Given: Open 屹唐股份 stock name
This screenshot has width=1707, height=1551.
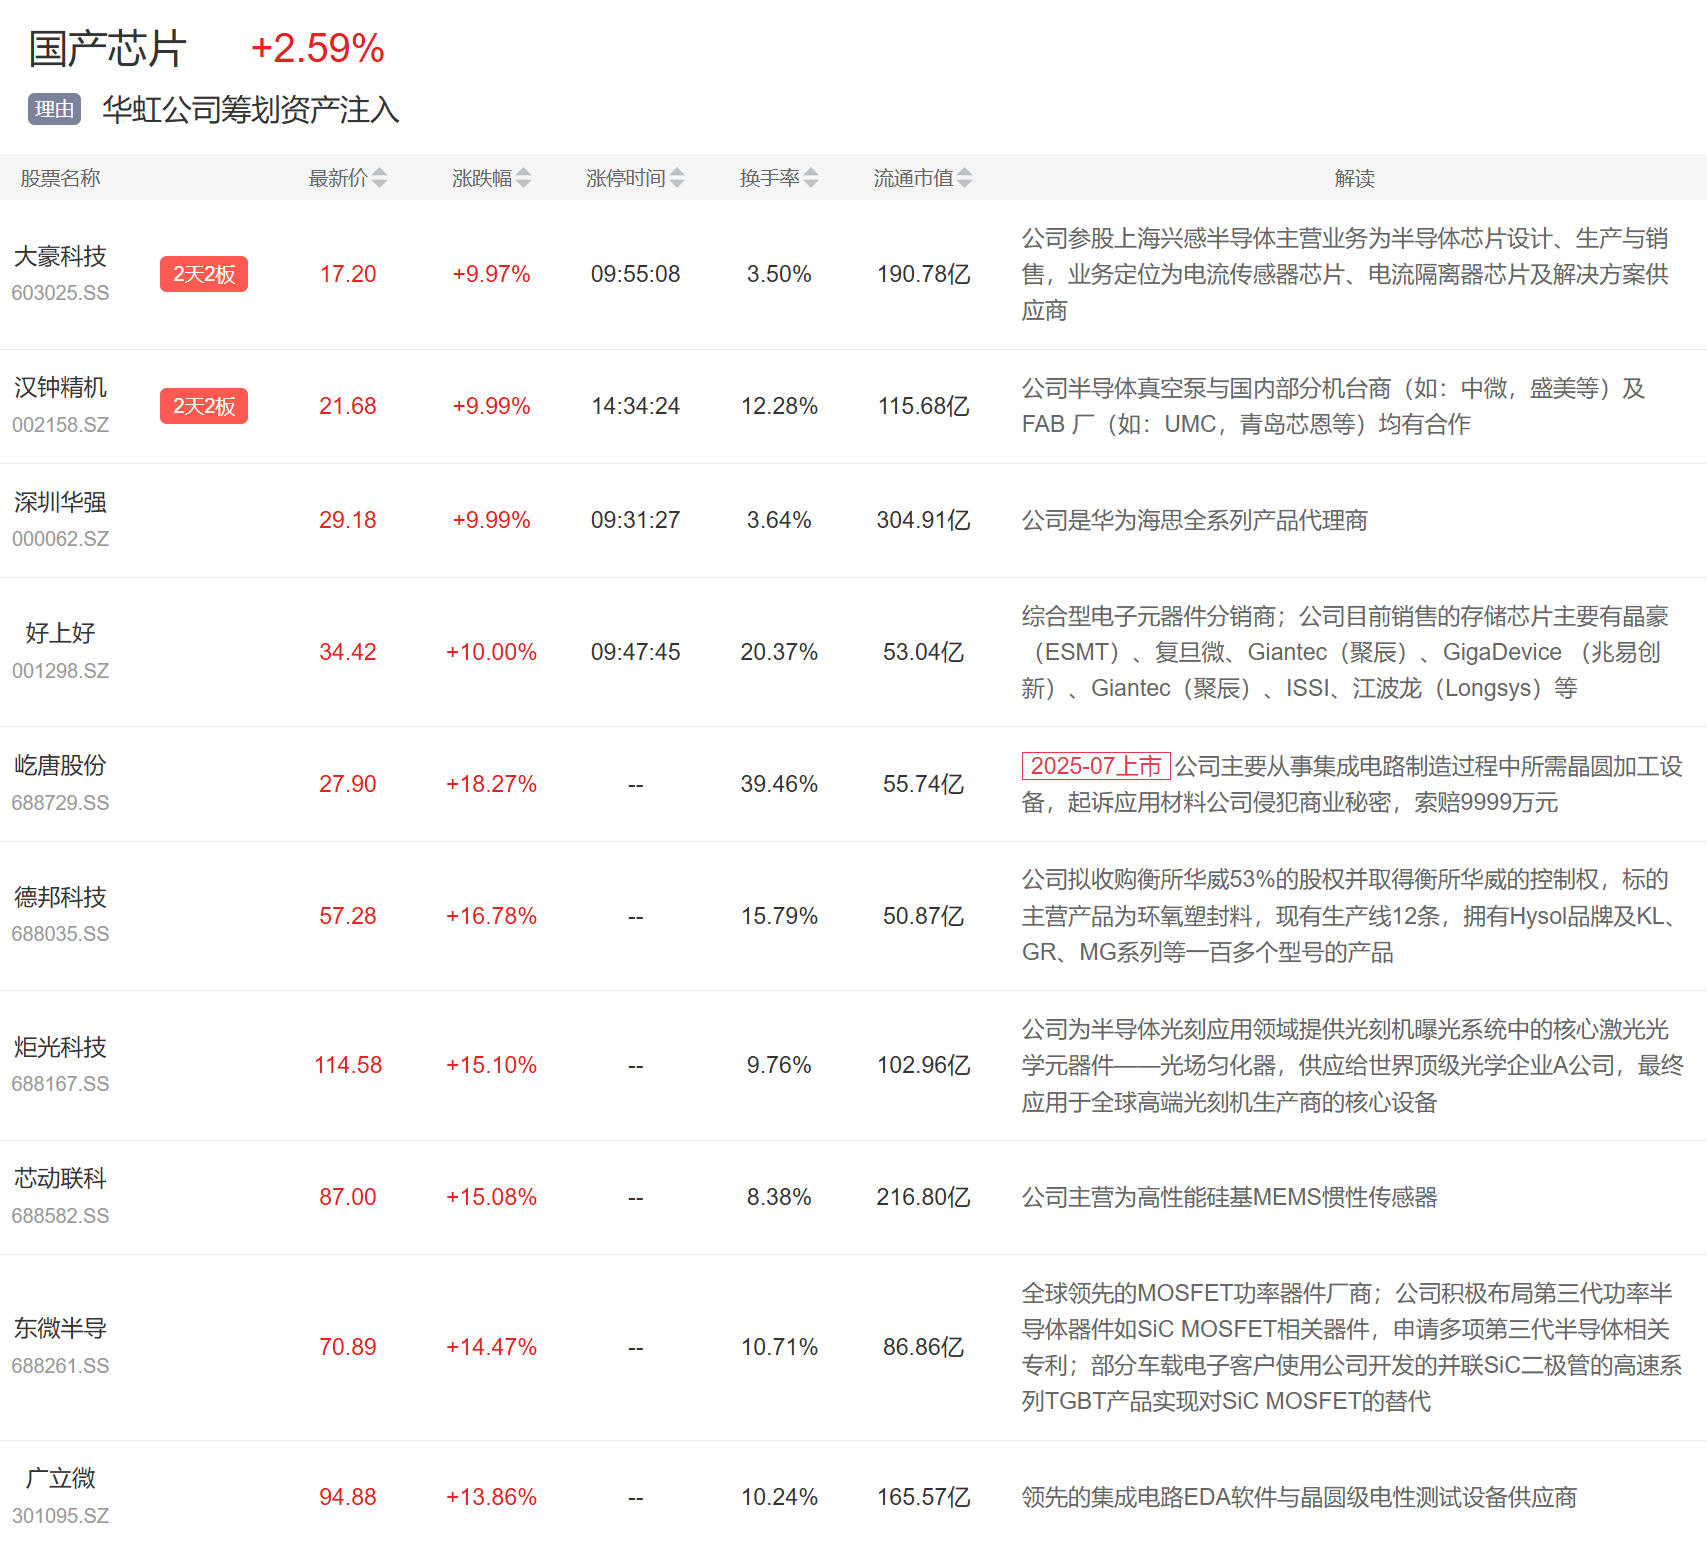Looking at the screenshot, I should point(60,765).
